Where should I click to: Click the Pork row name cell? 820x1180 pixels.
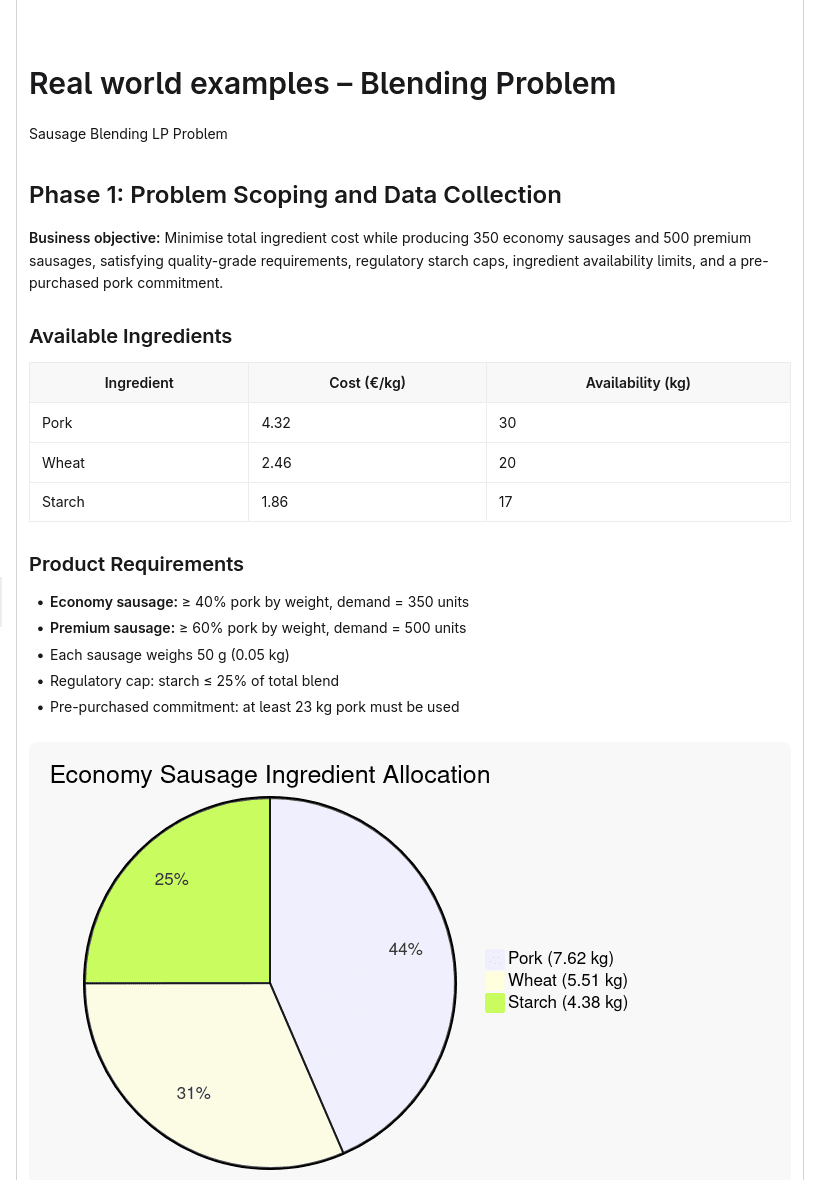139,423
